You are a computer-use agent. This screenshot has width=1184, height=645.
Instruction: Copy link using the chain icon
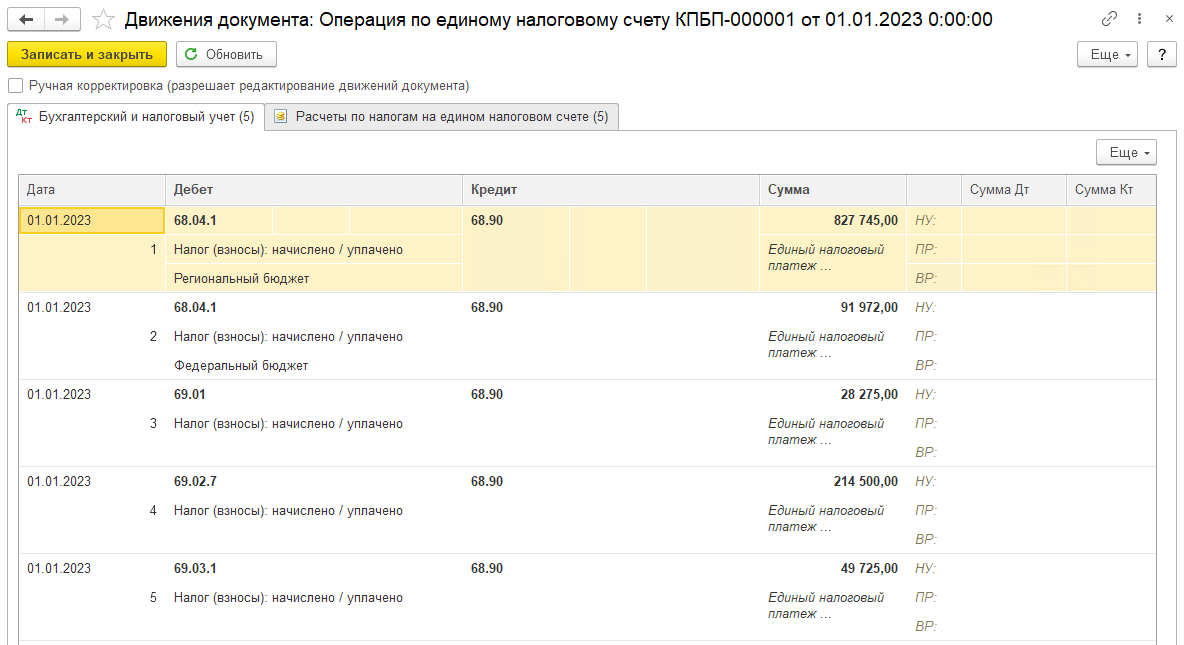(x=1109, y=19)
